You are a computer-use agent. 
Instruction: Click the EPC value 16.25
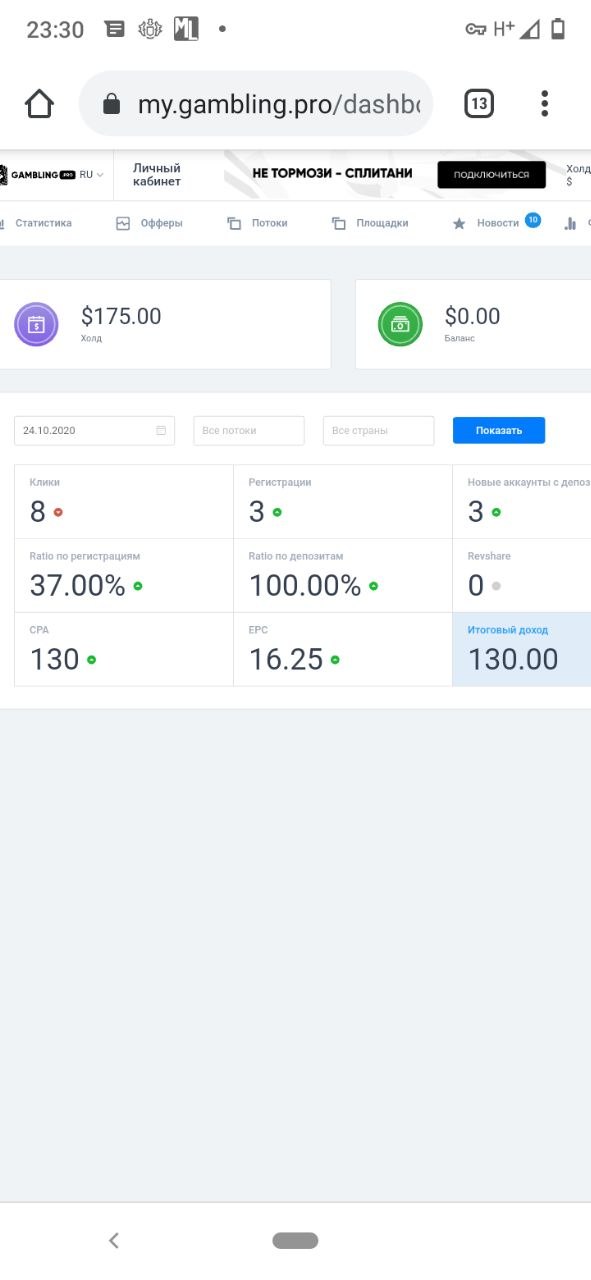[x=286, y=659]
